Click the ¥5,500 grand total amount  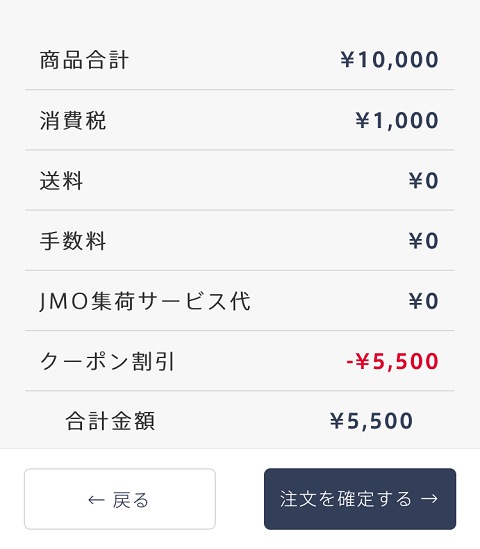coord(371,421)
